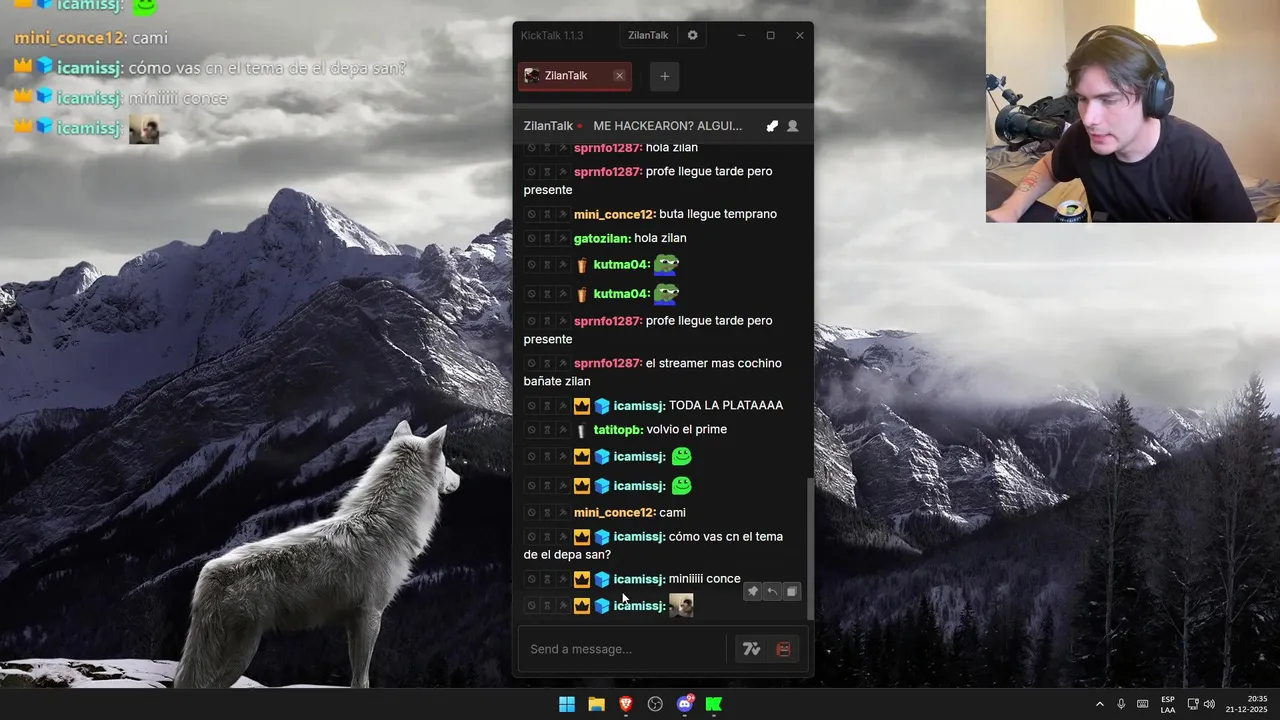Open File Explorer from taskbar
This screenshot has height=720, width=1280.
[596, 704]
